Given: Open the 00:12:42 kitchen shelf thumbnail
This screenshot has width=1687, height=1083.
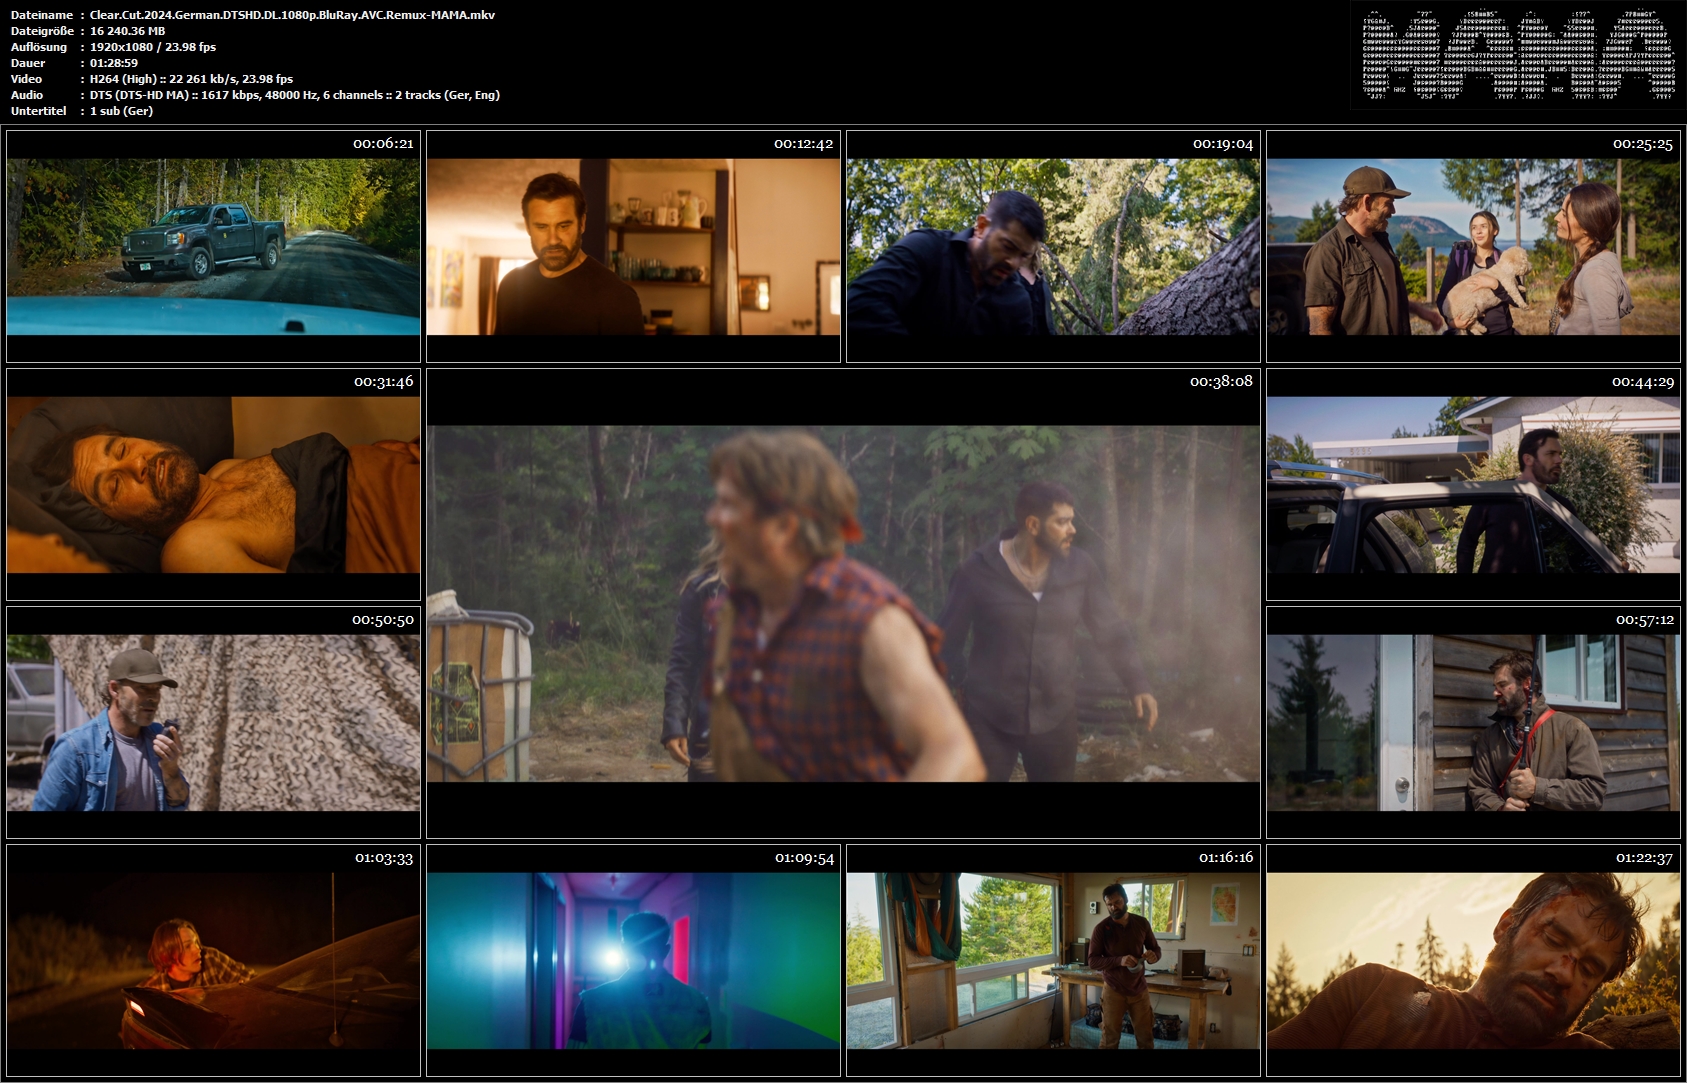Looking at the screenshot, I should click(x=633, y=246).
